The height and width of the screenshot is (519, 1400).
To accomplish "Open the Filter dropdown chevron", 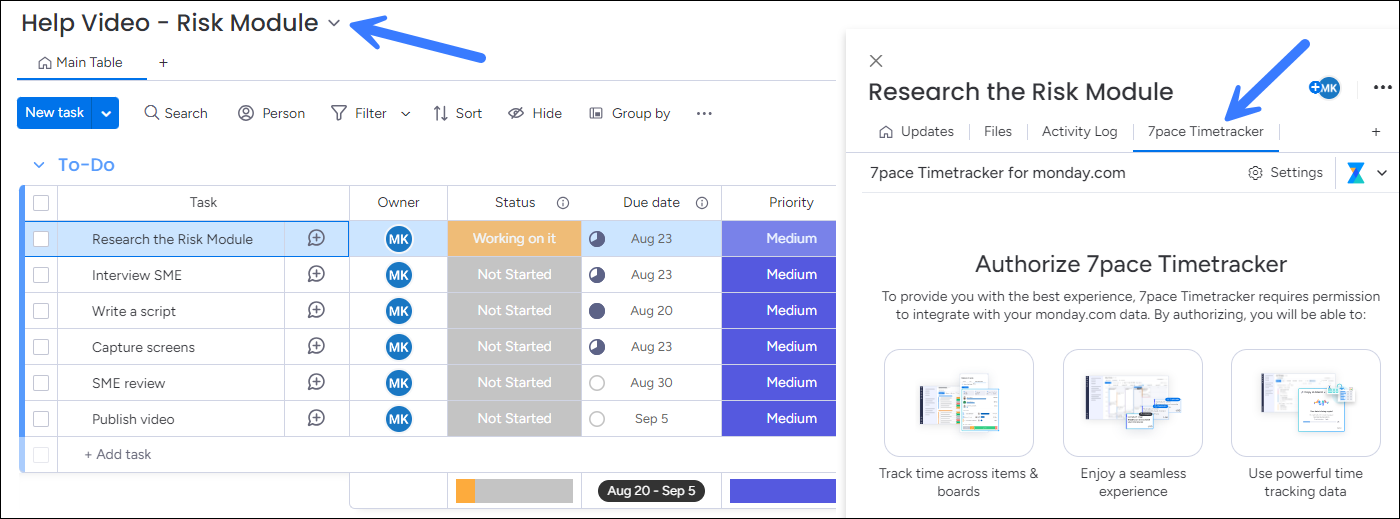I will (405, 114).
